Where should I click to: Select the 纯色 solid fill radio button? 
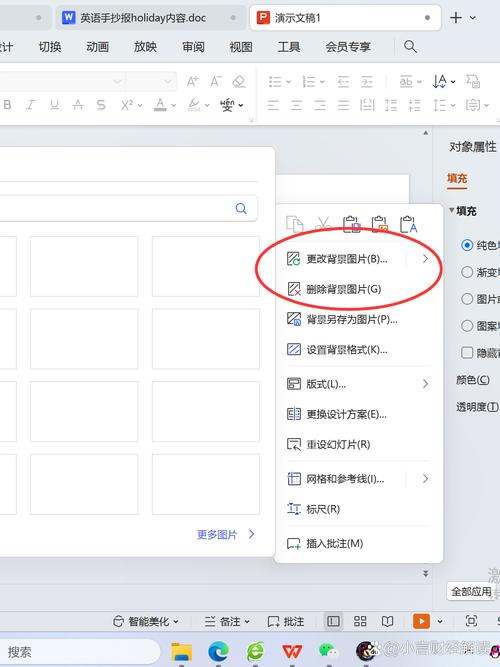coord(467,245)
